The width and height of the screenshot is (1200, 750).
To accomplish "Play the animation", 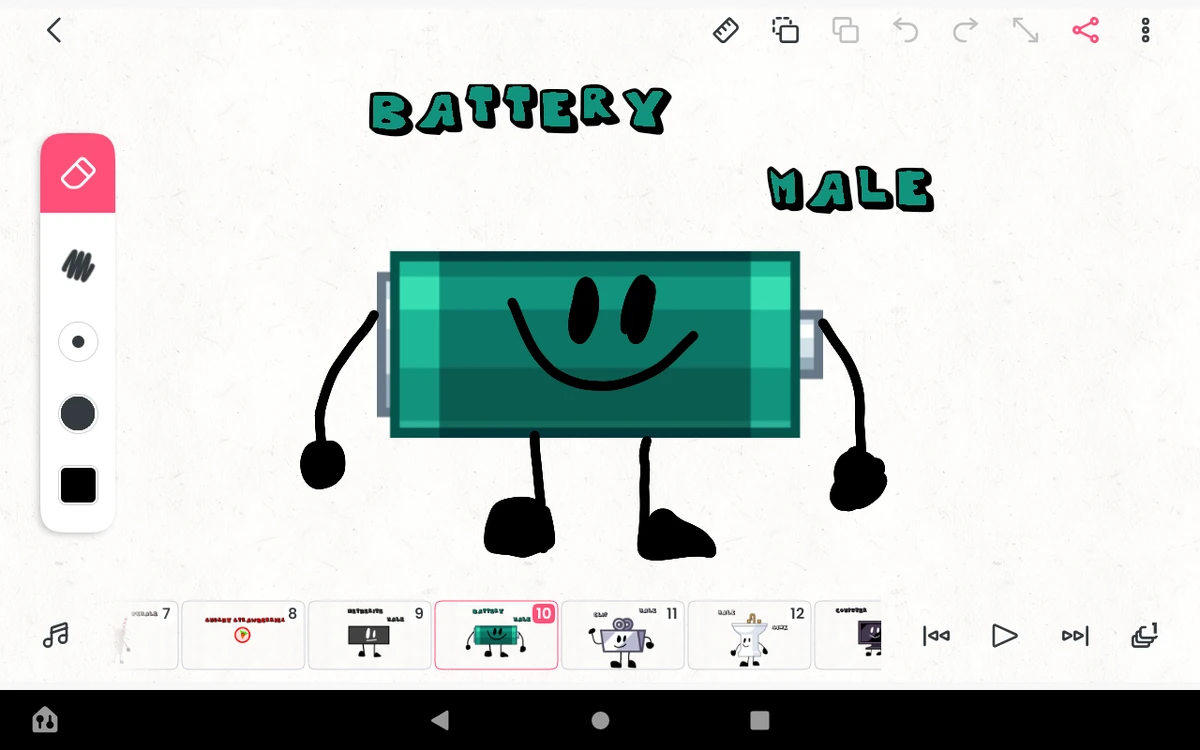I will (x=1004, y=635).
